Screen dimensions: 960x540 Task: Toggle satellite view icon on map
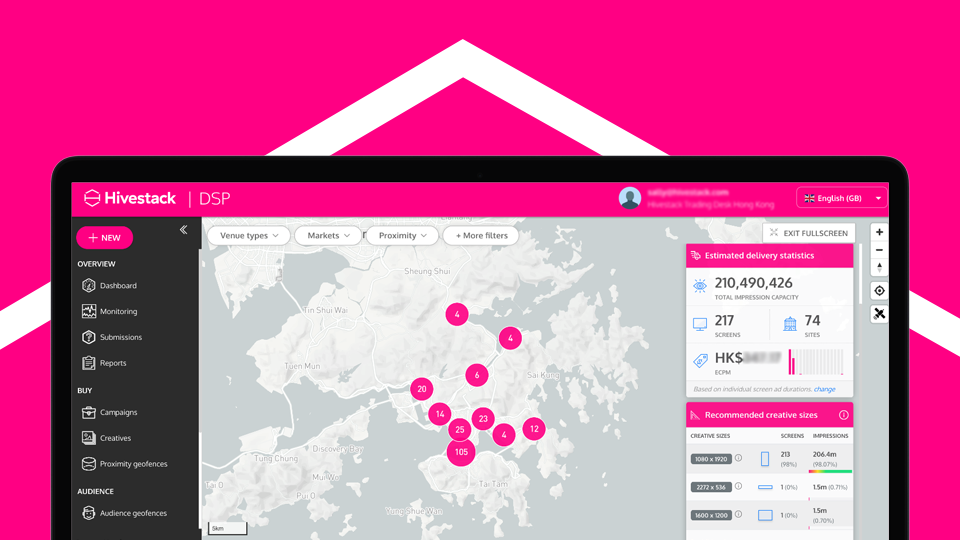coord(879,314)
